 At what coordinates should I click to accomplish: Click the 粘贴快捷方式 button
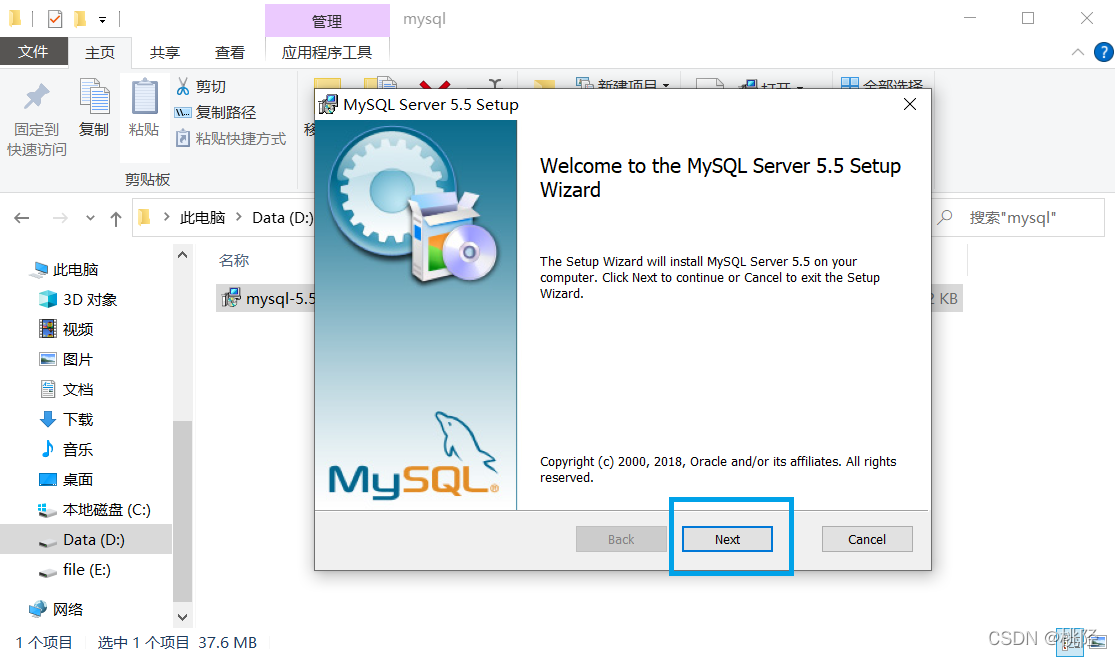coord(231,138)
